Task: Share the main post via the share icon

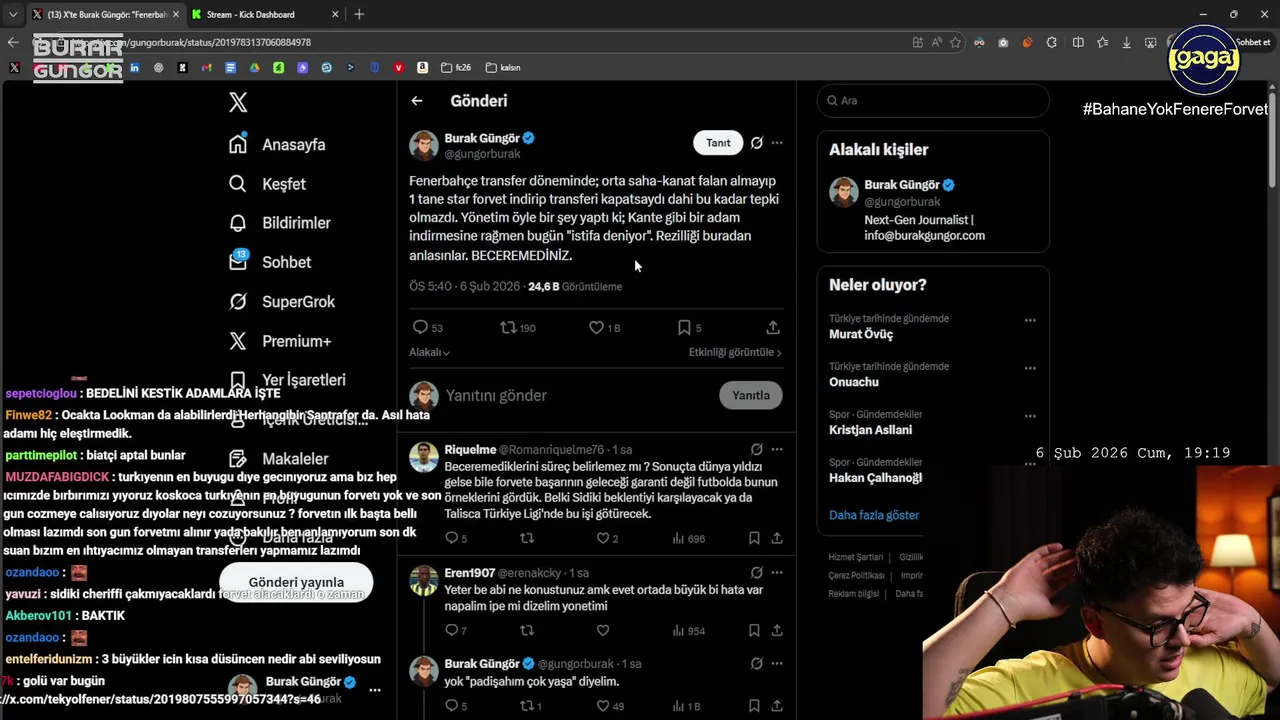Action: 773,327
